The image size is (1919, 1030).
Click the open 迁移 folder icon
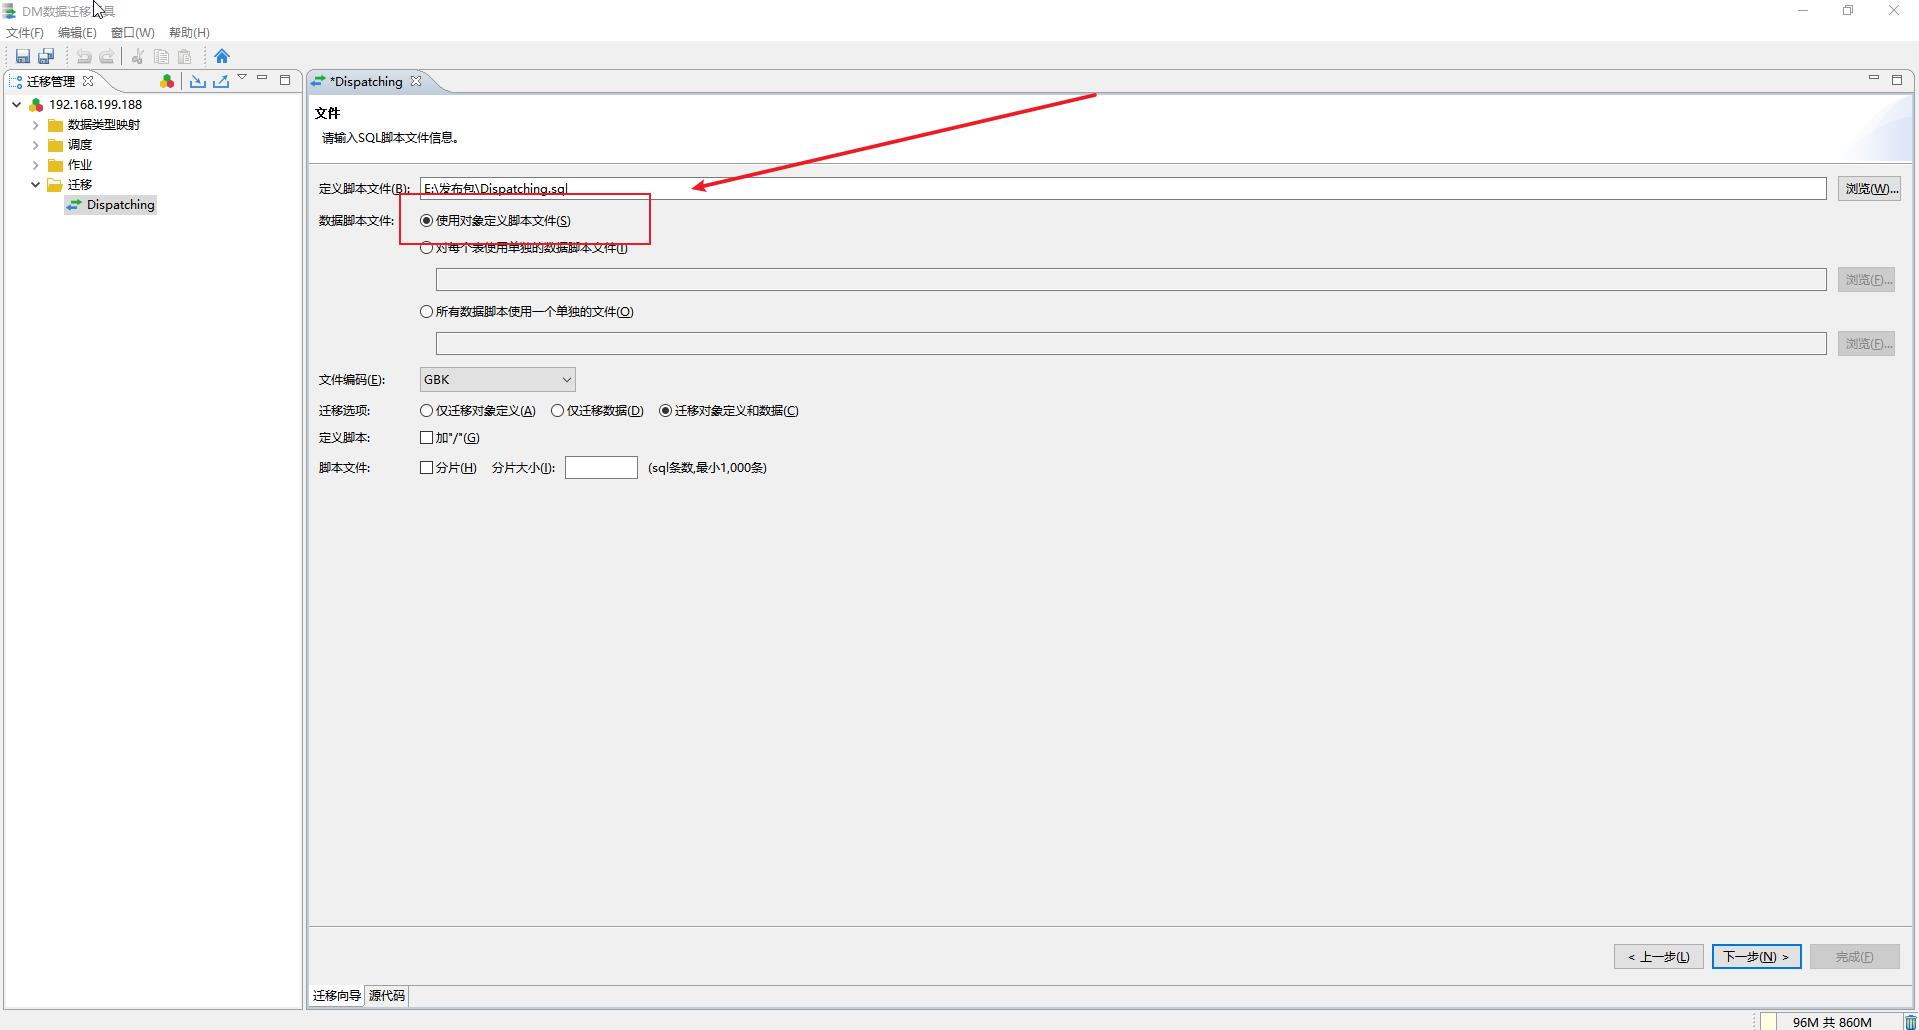click(56, 185)
